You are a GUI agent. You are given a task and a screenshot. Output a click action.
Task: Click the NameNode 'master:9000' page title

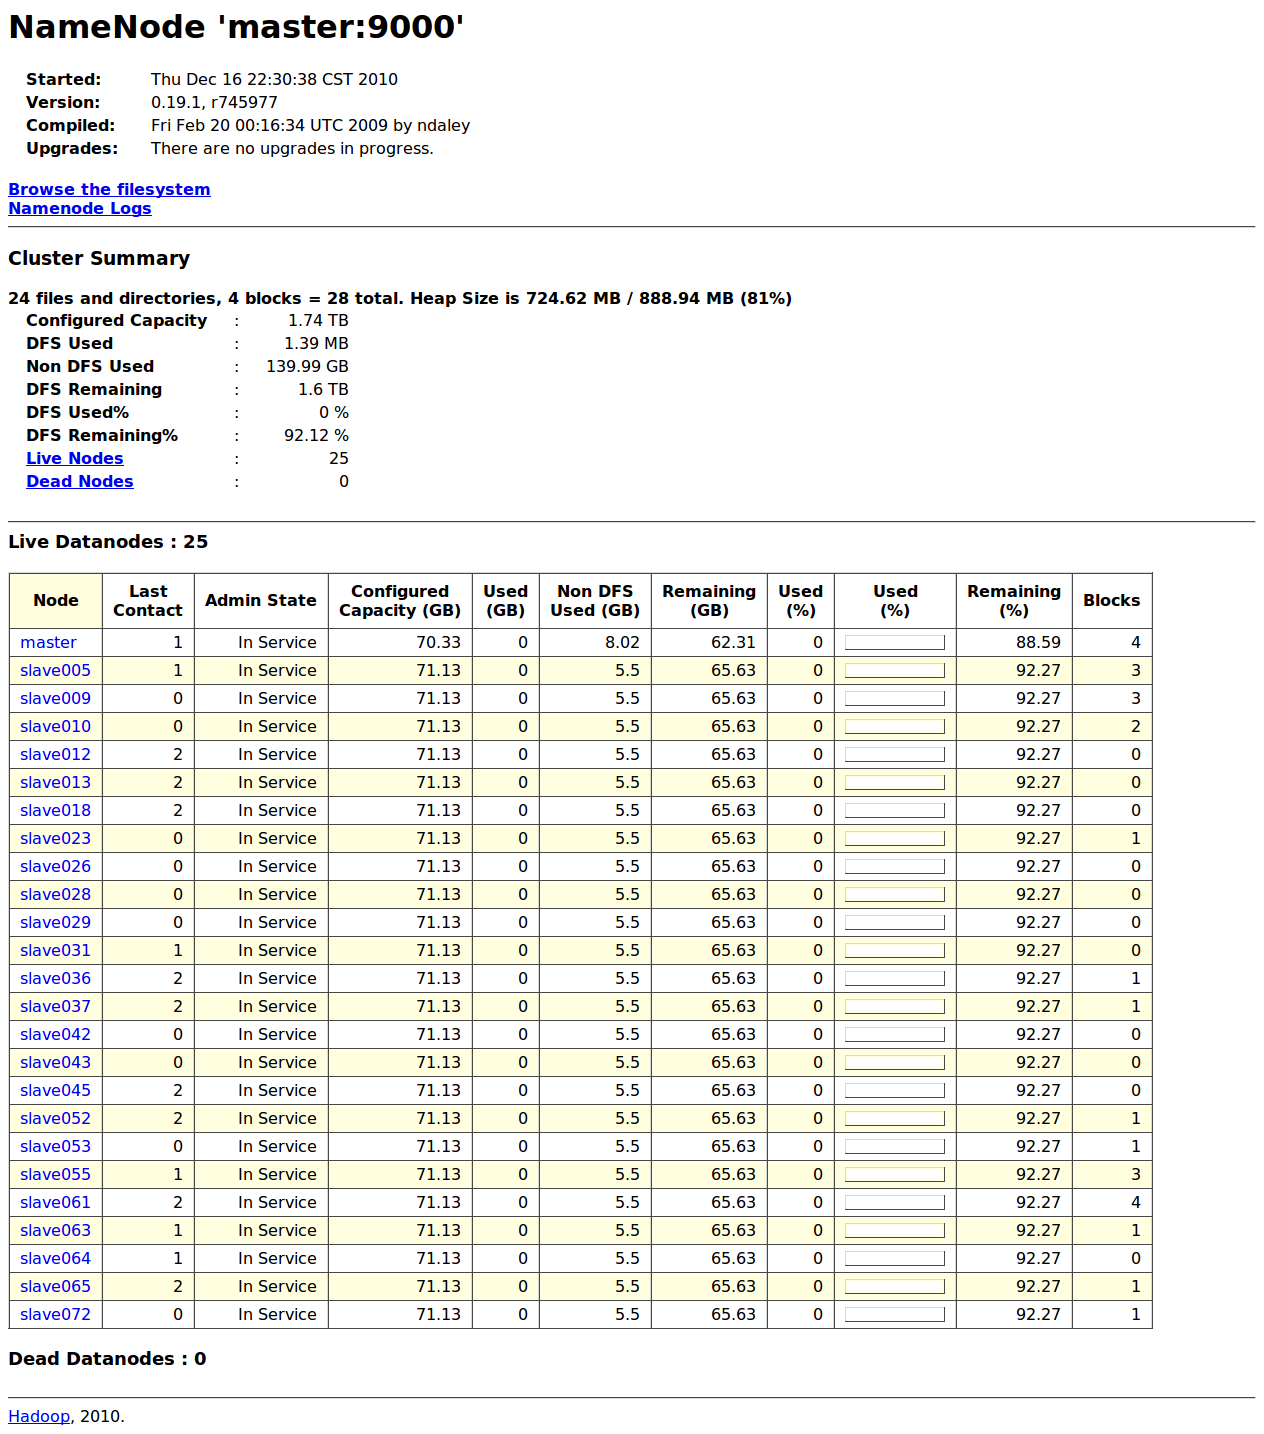point(236,27)
